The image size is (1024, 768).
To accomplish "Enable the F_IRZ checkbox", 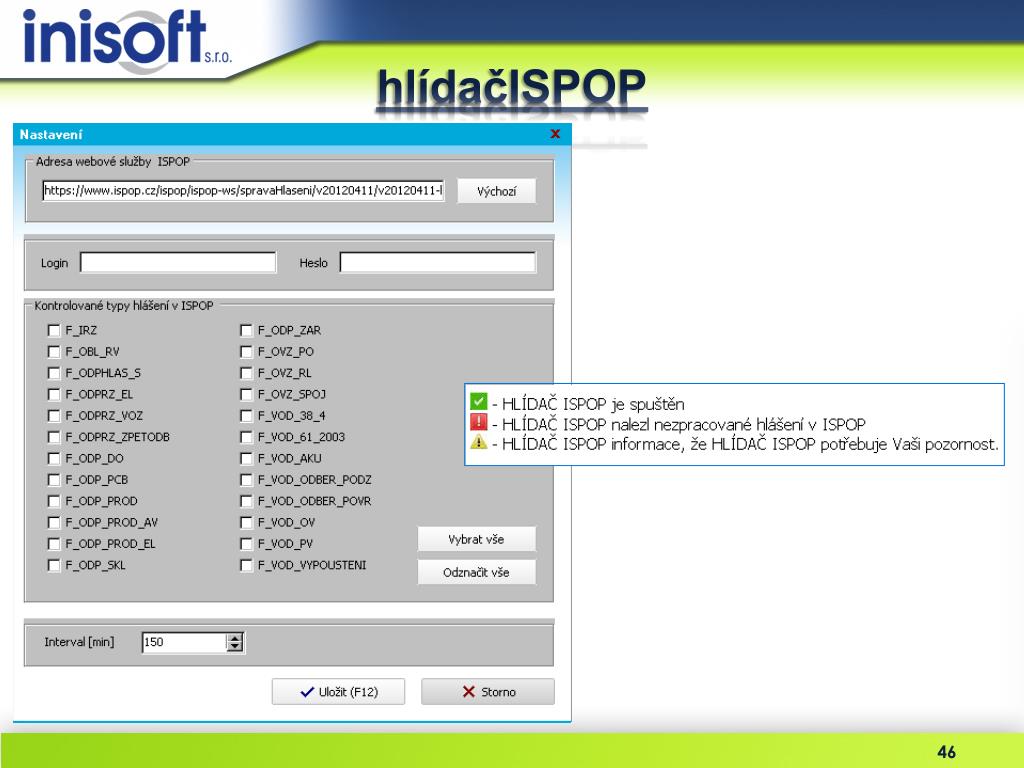I will (x=54, y=330).
